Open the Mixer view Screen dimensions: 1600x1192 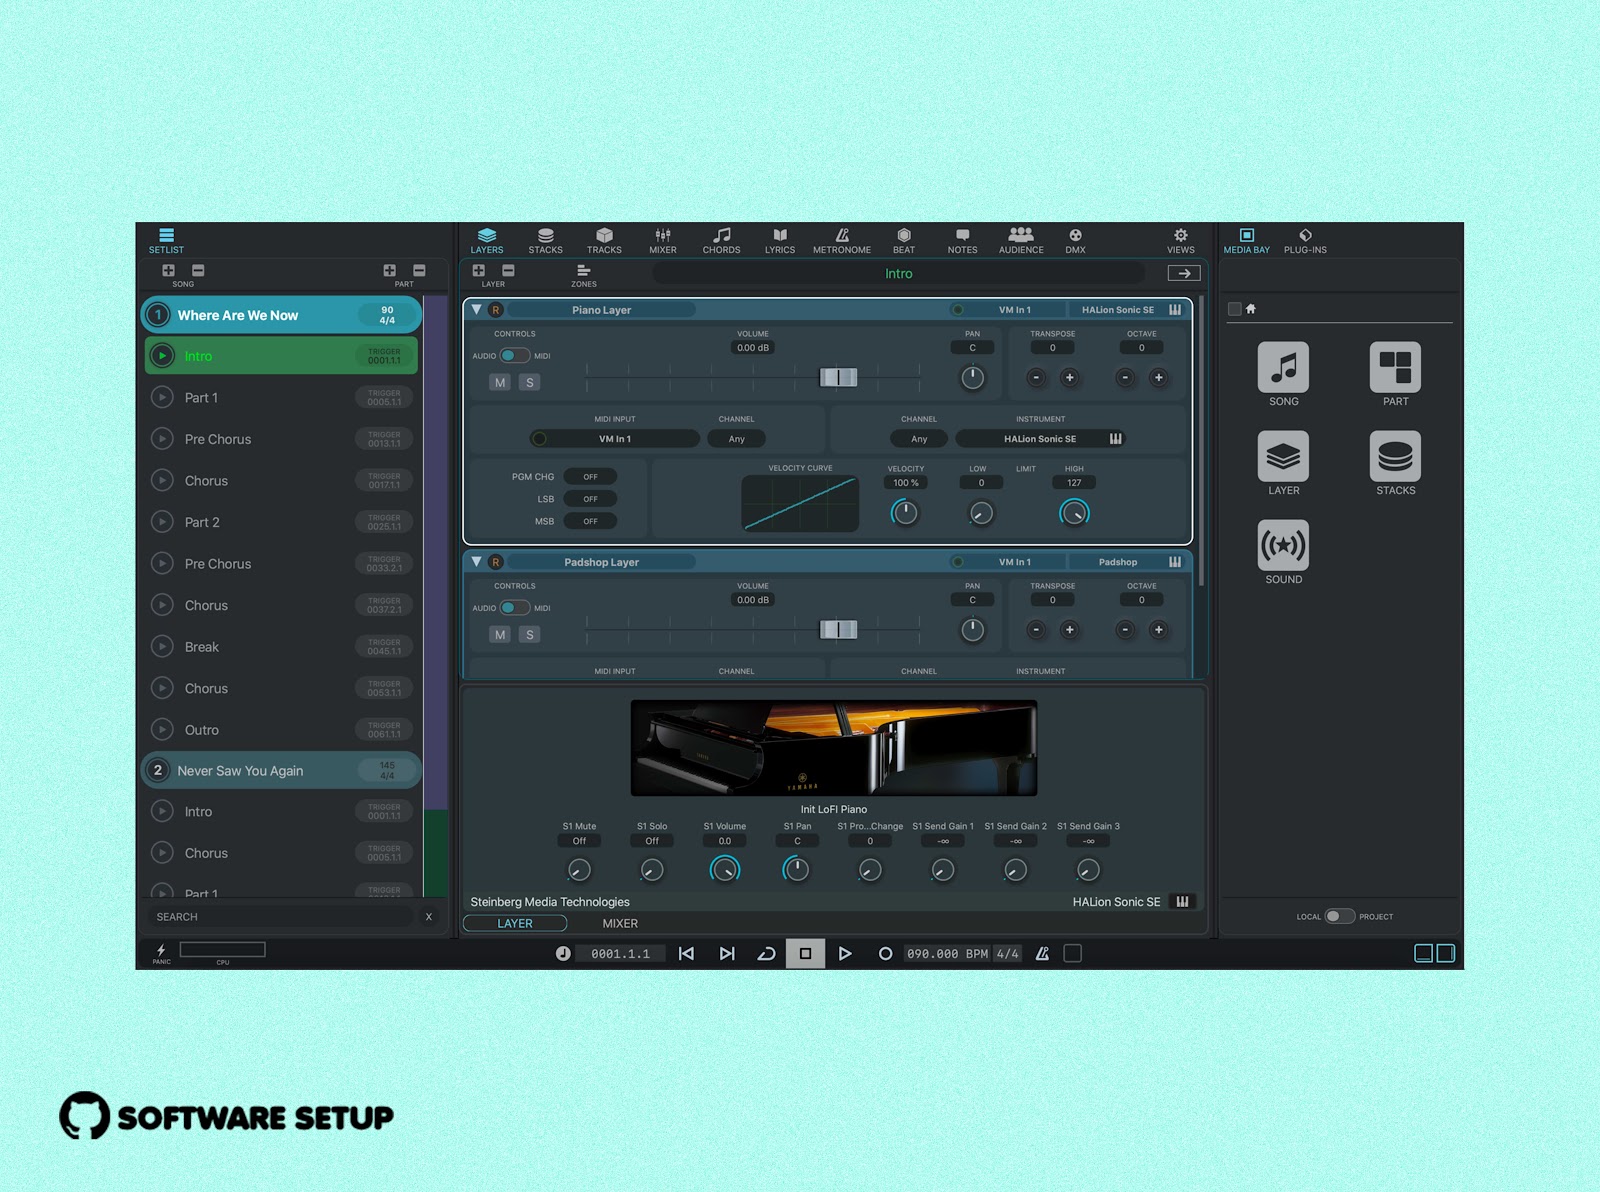[x=663, y=240]
